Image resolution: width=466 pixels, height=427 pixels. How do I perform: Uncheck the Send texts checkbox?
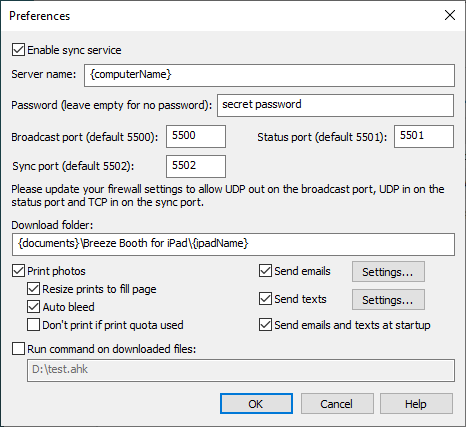pyautogui.click(x=265, y=299)
